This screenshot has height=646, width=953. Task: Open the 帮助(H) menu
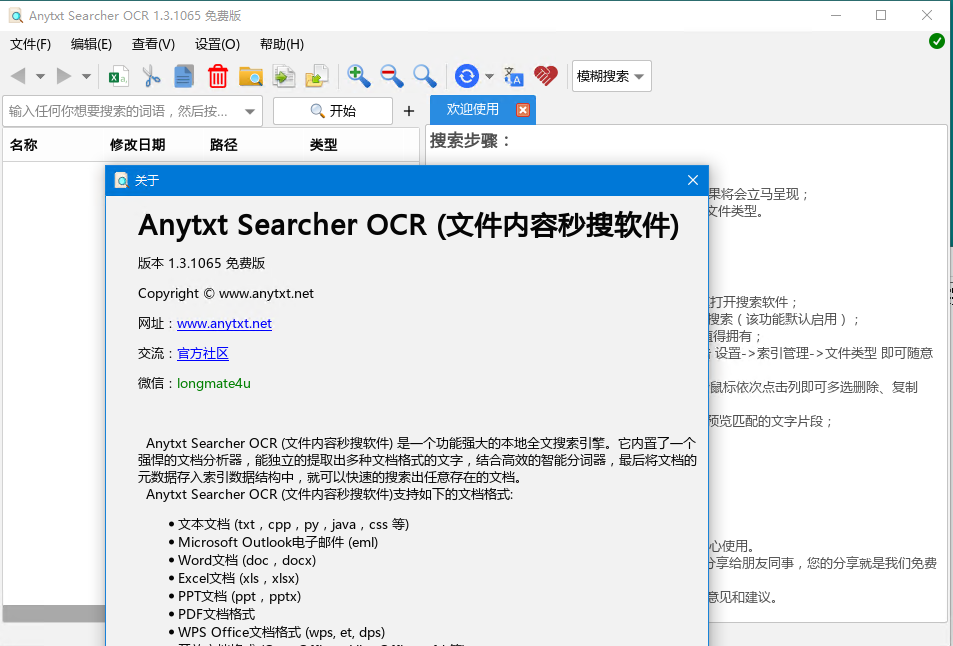(281, 44)
